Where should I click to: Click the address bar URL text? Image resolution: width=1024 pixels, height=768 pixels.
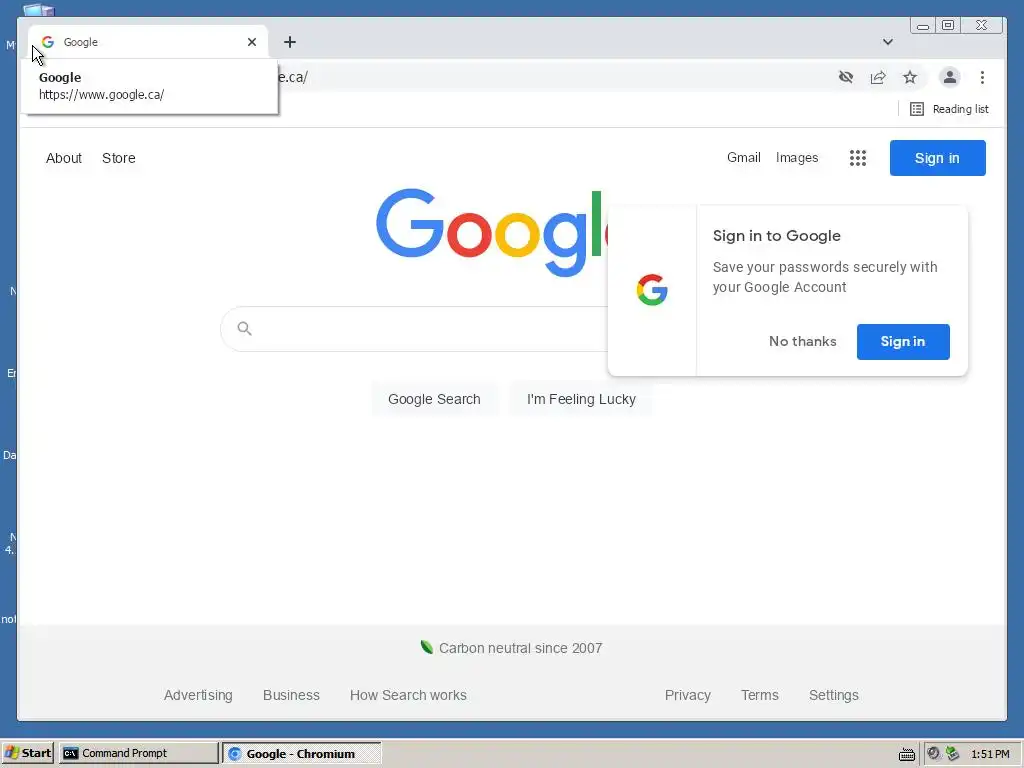[292, 77]
